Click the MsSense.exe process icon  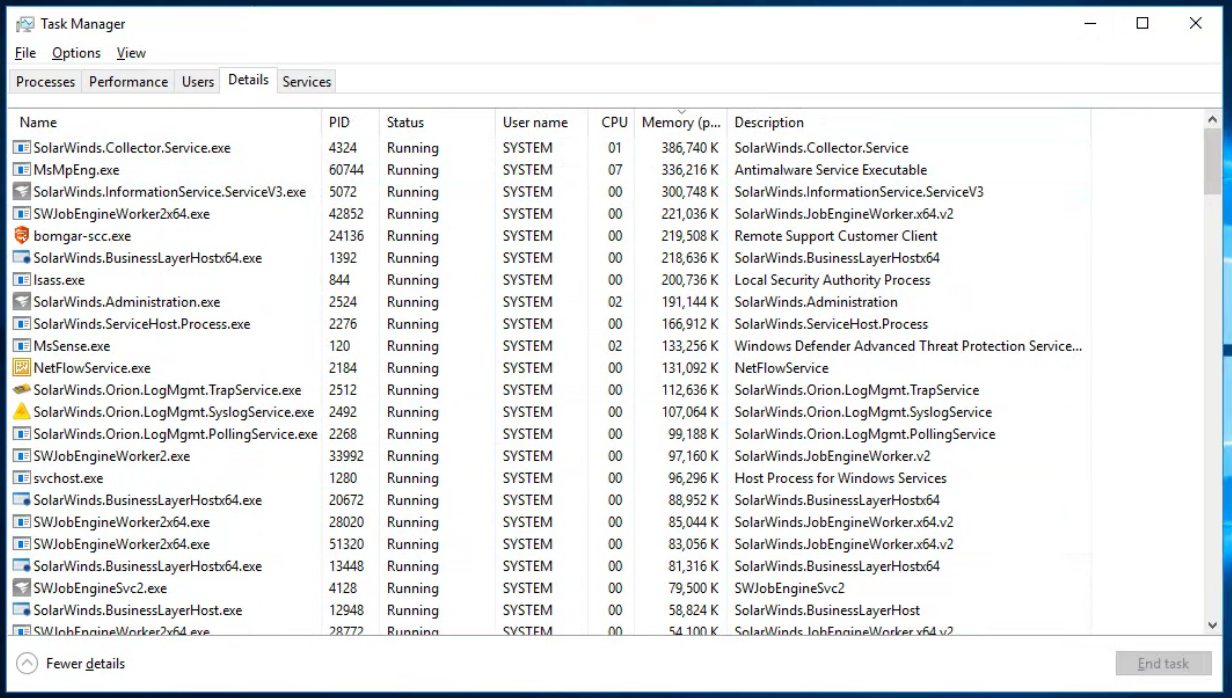click(22, 346)
